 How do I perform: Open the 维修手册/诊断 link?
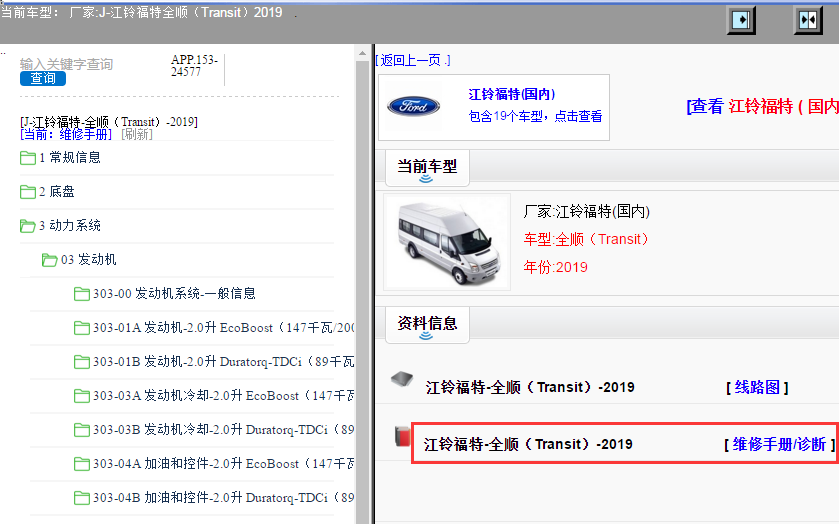point(779,444)
